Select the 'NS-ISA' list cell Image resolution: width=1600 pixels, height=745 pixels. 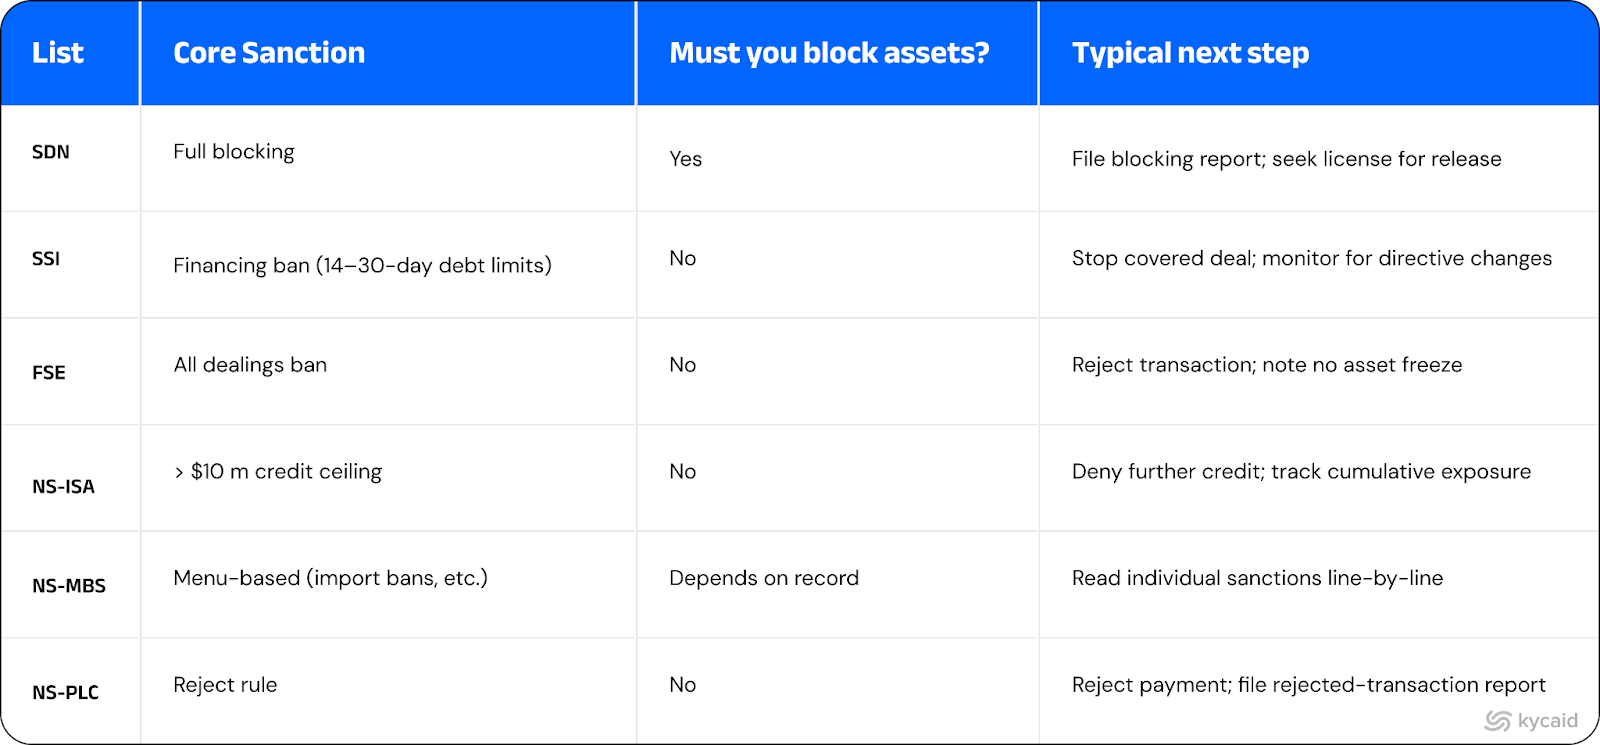[x=63, y=486]
